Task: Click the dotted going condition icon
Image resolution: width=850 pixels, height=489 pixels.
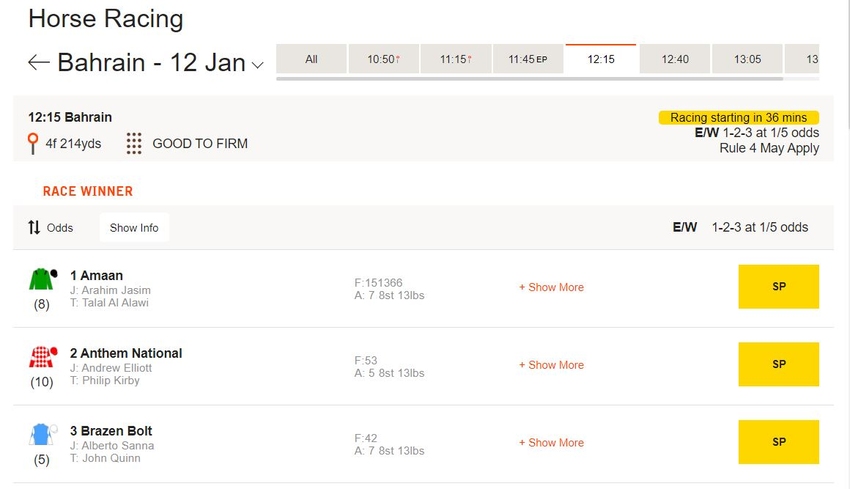Action: click(x=134, y=144)
